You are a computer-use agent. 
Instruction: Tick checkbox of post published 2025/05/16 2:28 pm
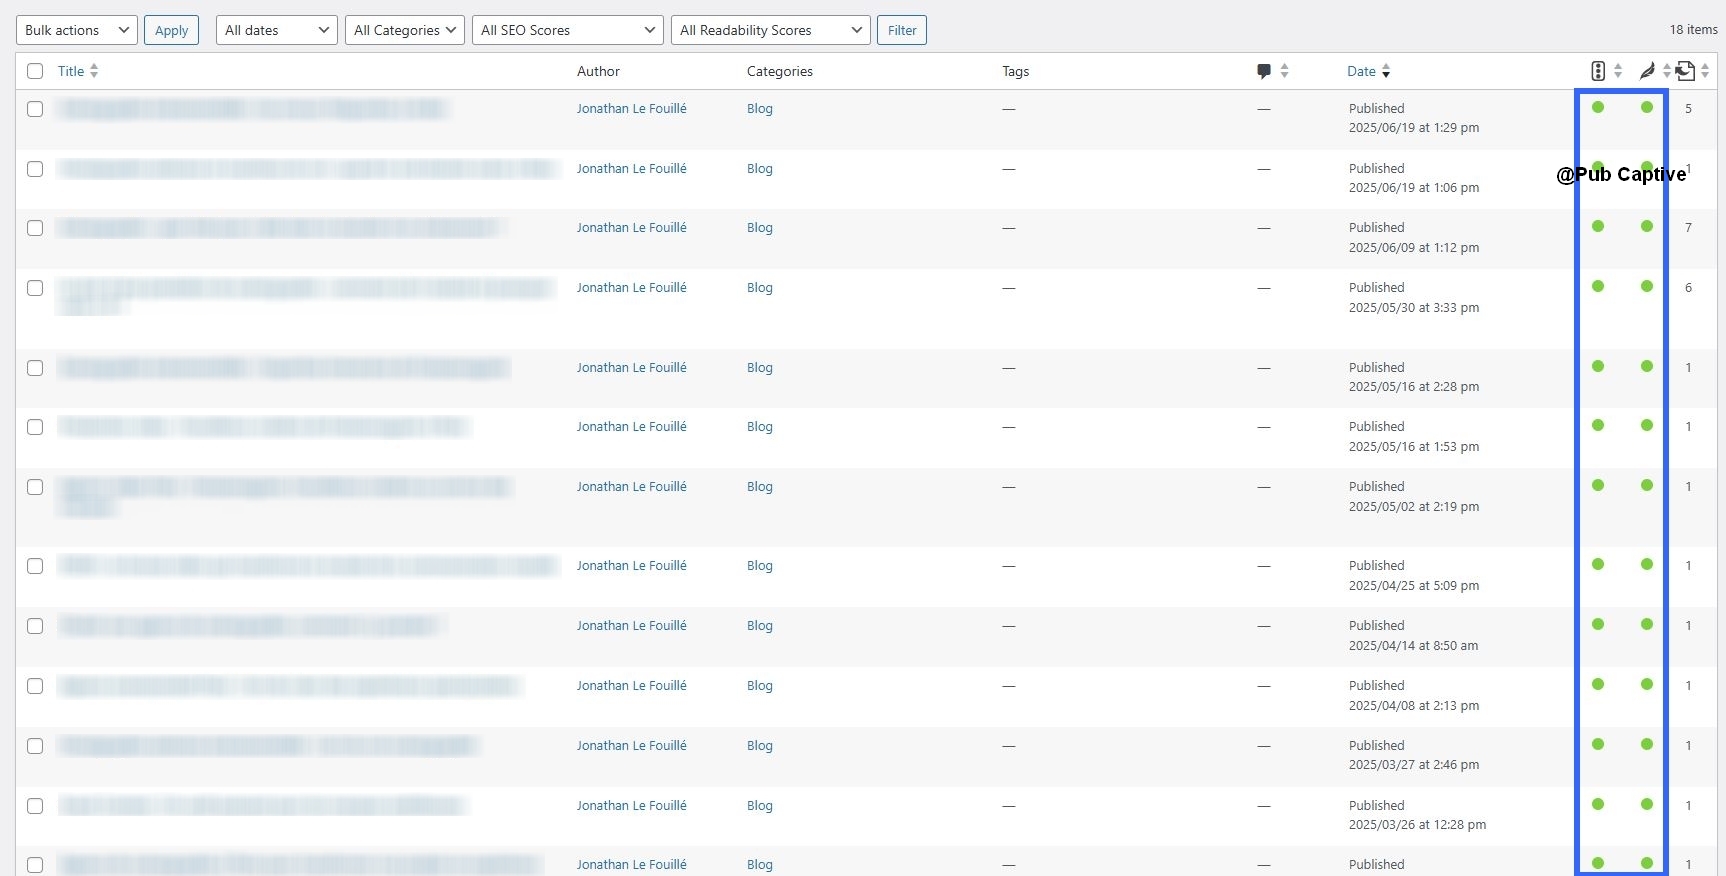(35, 368)
